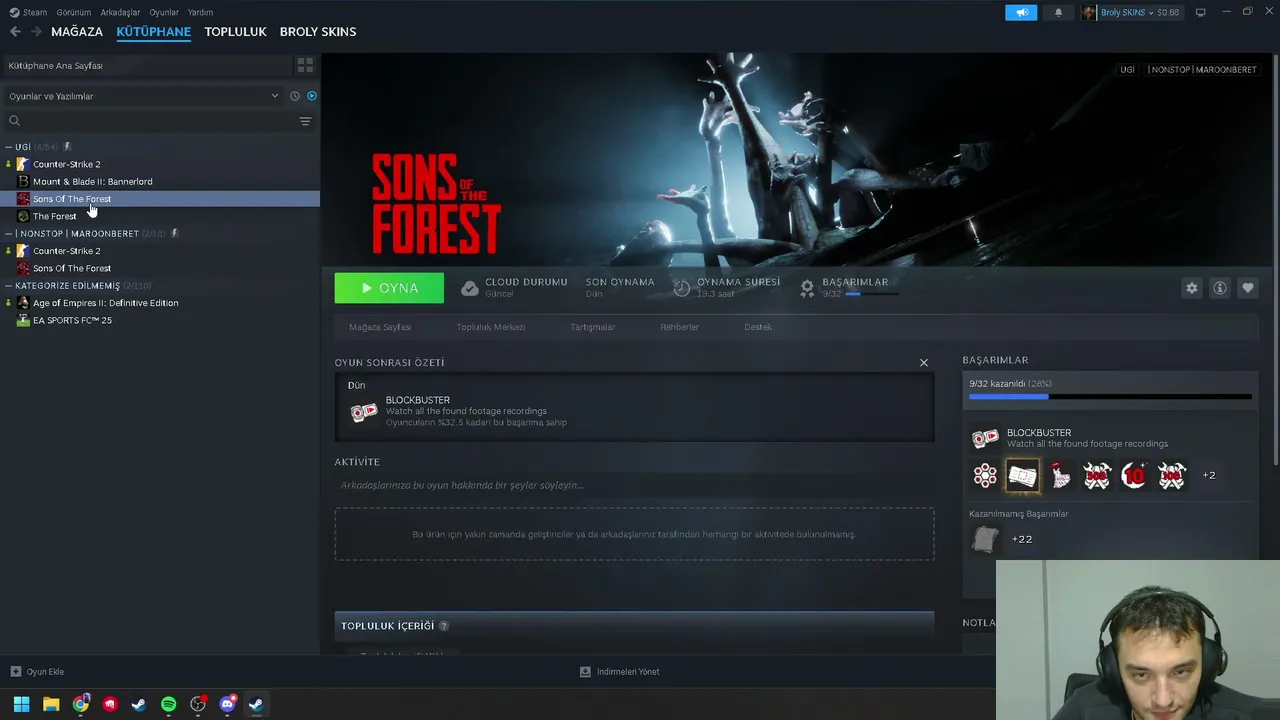Click the locked achievement icon
The width and height of the screenshot is (1280, 720).
pyautogui.click(x=985, y=540)
